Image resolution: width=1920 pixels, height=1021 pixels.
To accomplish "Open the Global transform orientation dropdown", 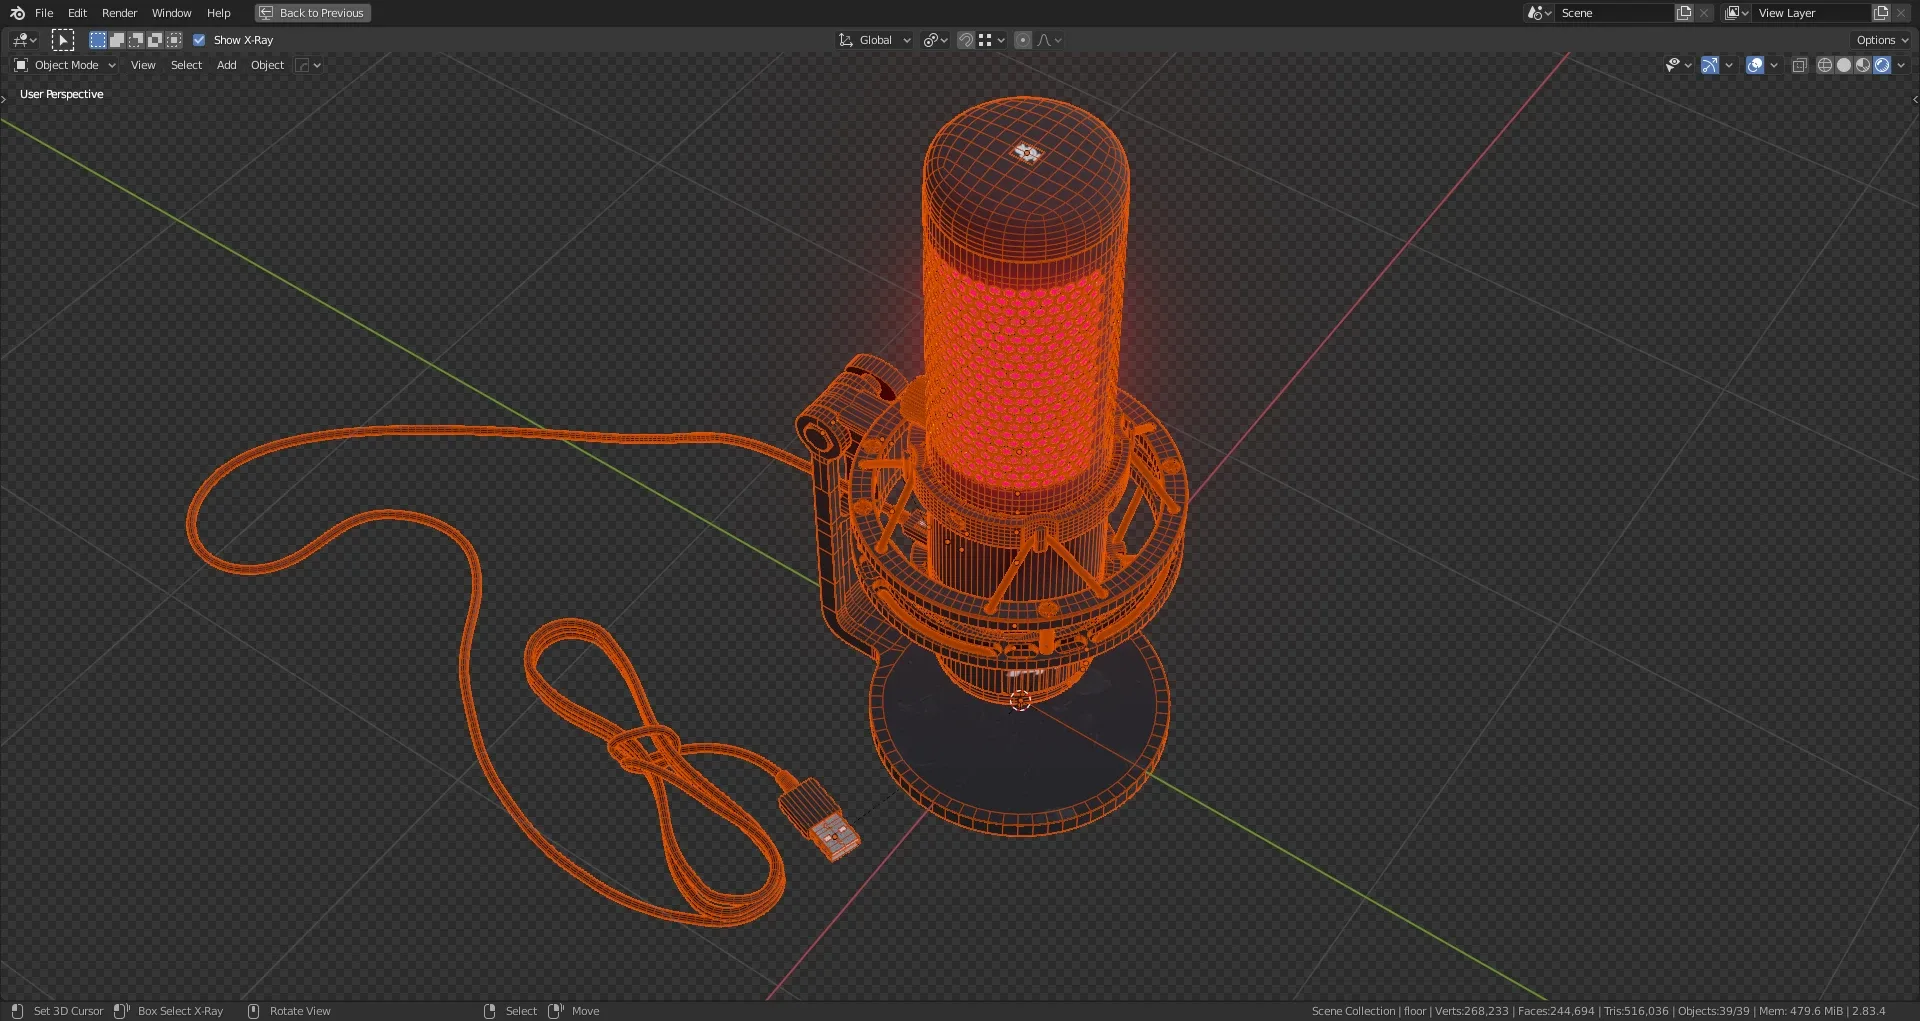I will coord(875,40).
